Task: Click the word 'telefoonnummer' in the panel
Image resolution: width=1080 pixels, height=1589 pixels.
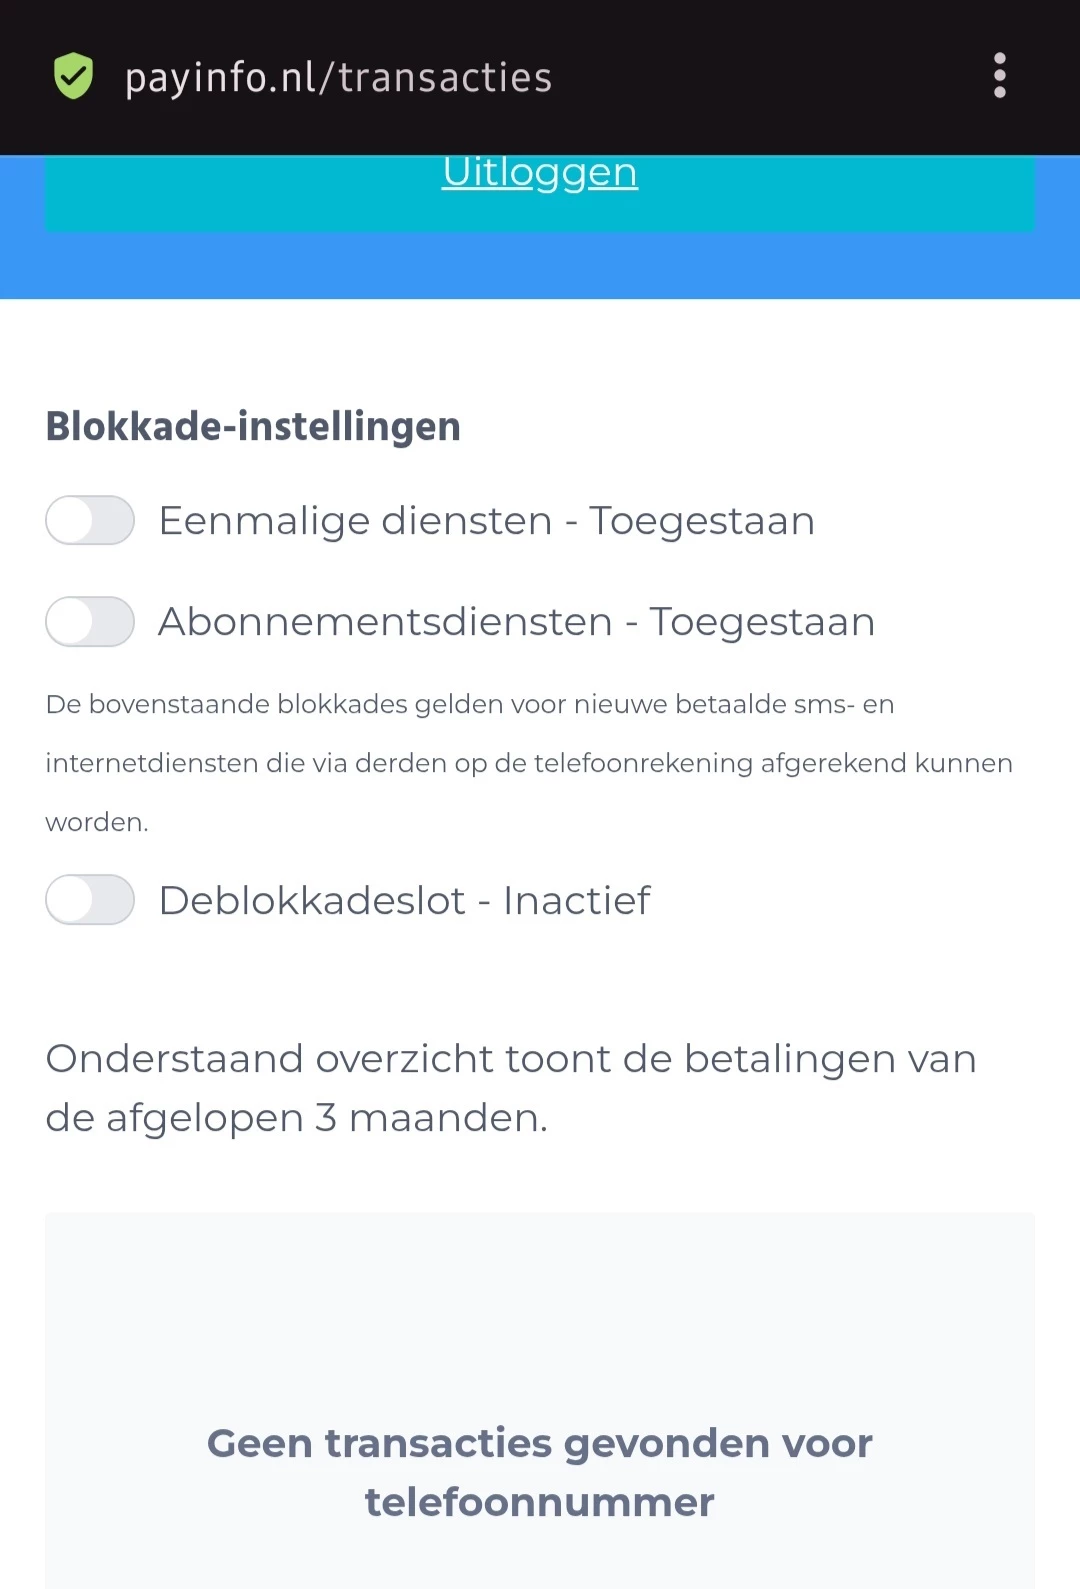Action: [x=540, y=1502]
